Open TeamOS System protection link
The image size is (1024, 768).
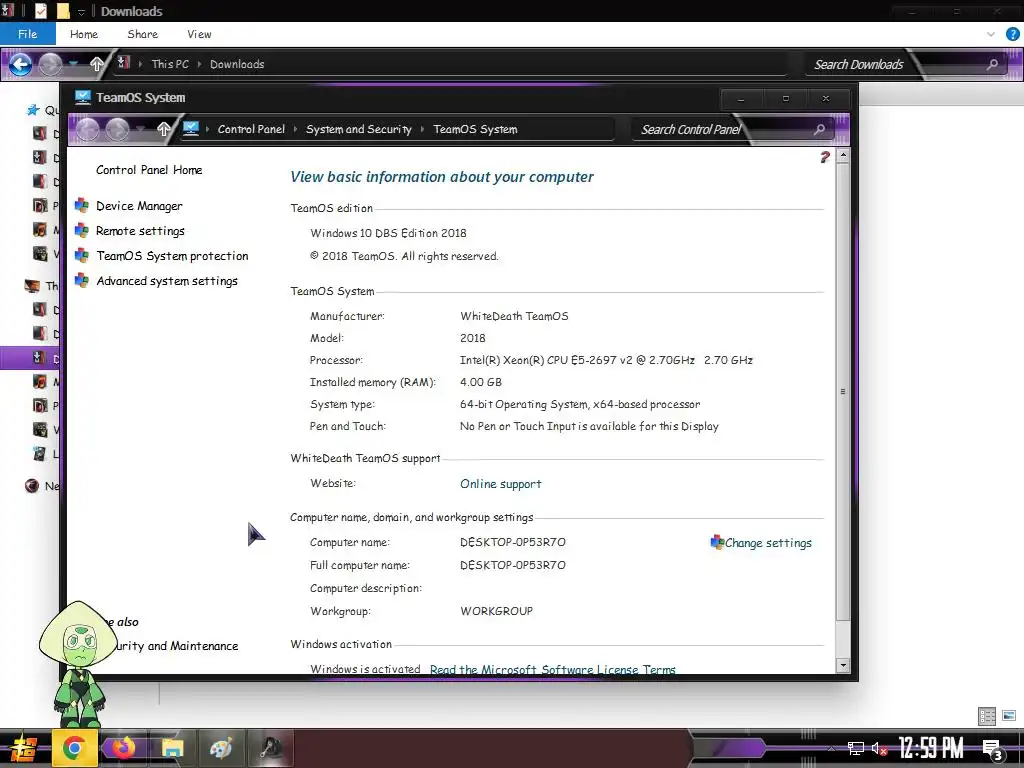coord(172,255)
